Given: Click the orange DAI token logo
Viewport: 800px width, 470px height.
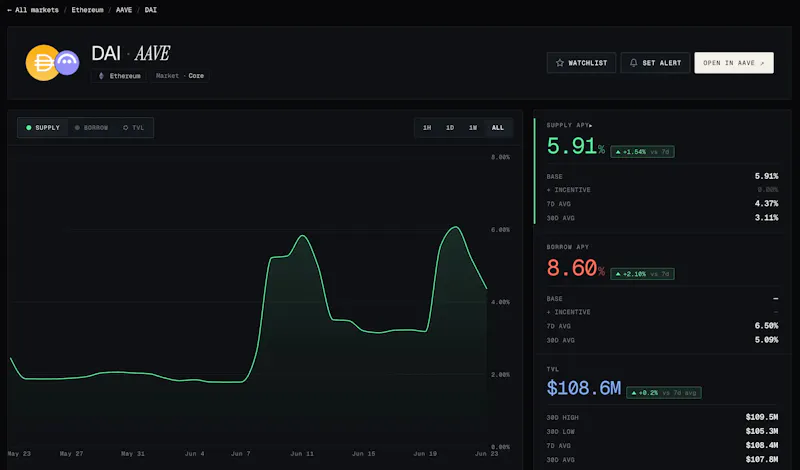Looking at the screenshot, I should (42, 63).
